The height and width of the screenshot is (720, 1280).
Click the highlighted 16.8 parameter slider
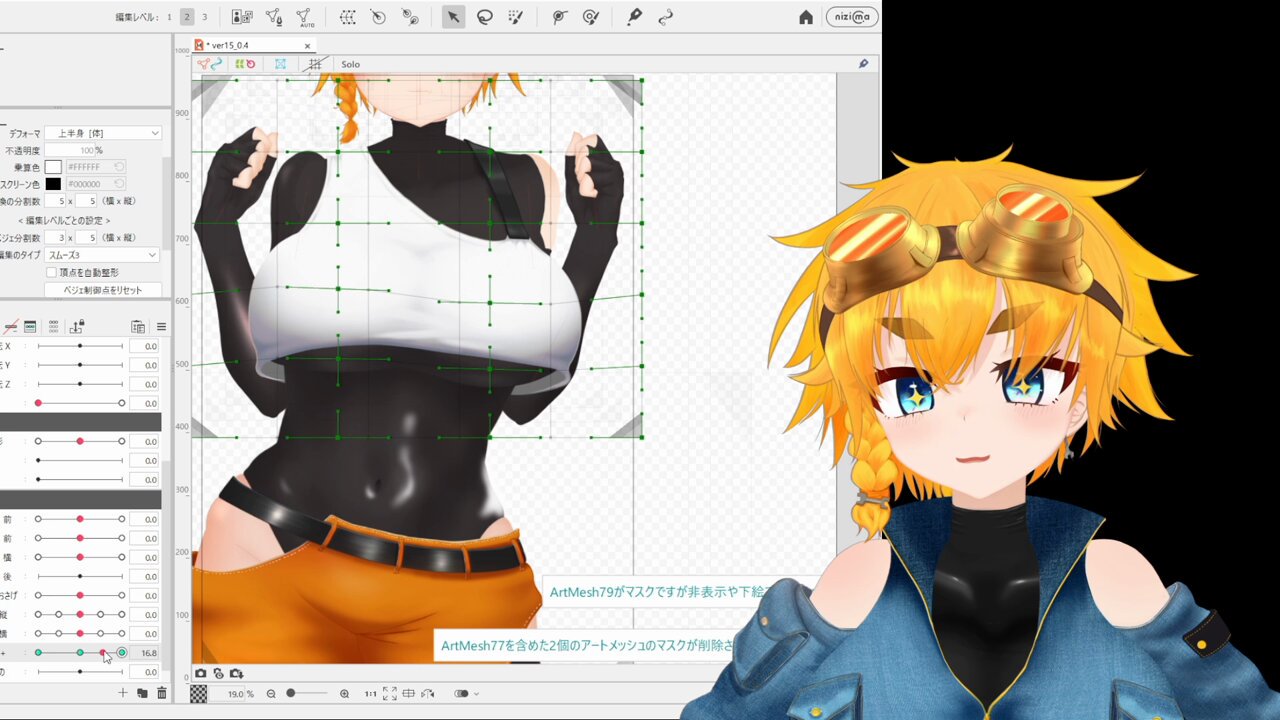[80, 653]
